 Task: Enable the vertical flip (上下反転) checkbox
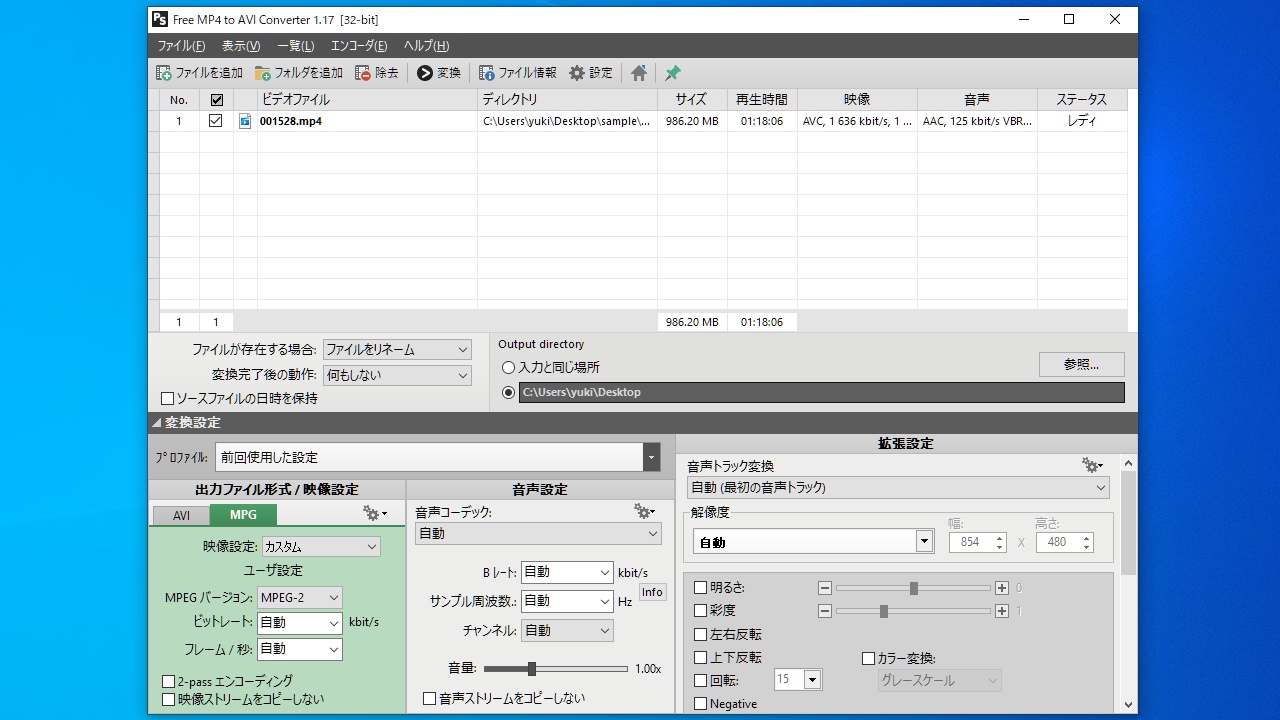click(x=701, y=657)
